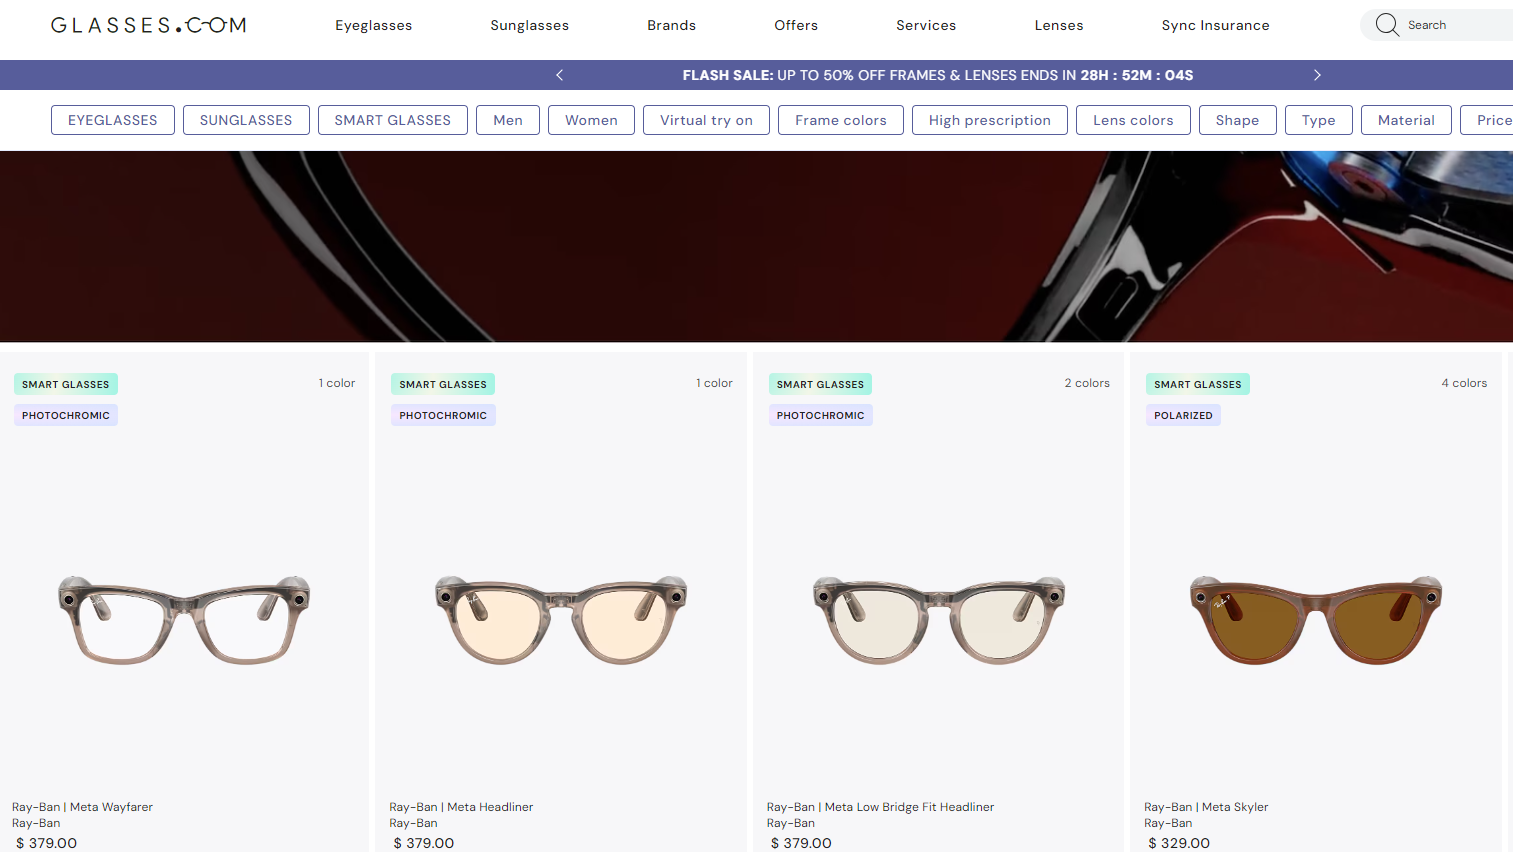Click the POLARIZED badge on Skyler

tap(1183, 415)
